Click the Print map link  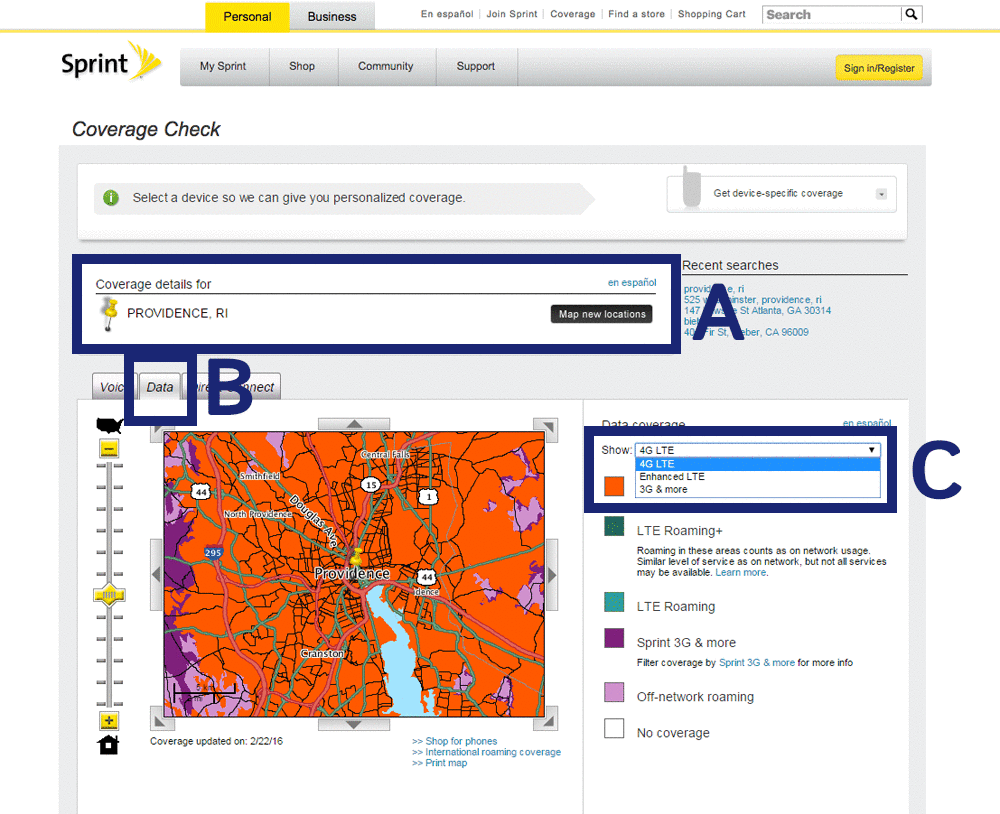coord(446,763)
